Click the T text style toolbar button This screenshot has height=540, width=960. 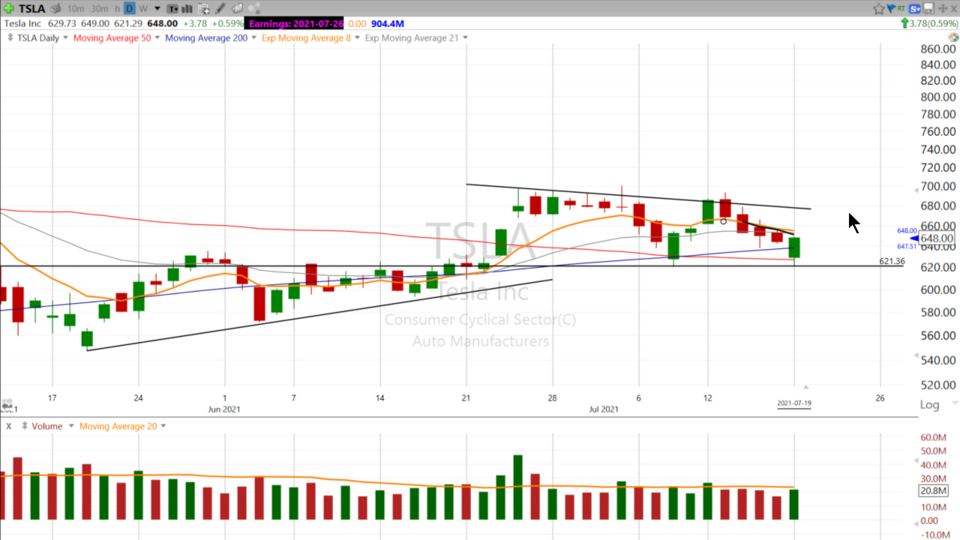coord(173,9)
